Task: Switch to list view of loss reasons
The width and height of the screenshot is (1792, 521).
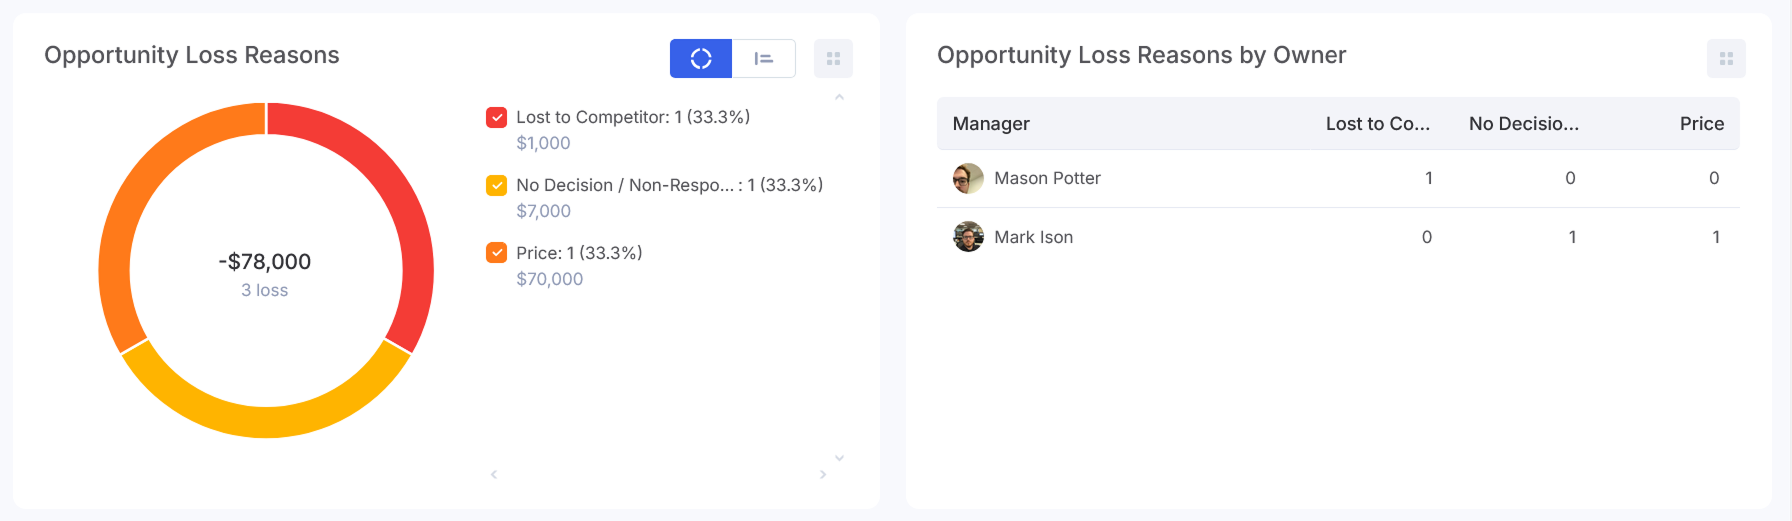Action: [x=764, y=59]
